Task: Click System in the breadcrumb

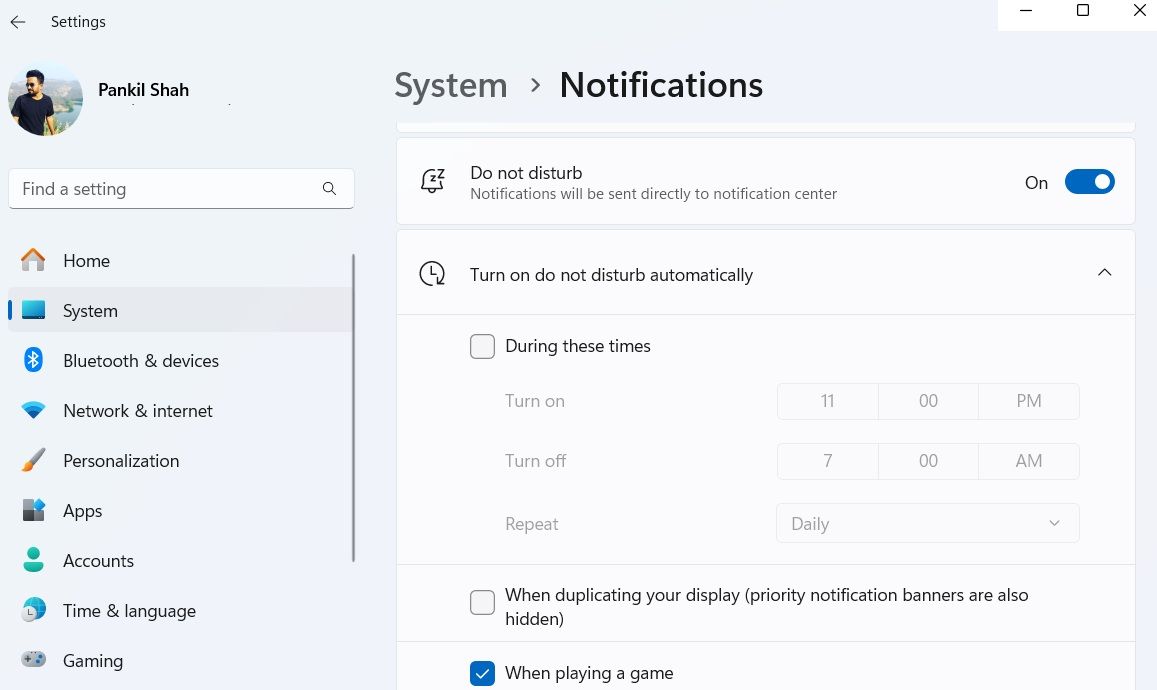Action: click(451, 86)
